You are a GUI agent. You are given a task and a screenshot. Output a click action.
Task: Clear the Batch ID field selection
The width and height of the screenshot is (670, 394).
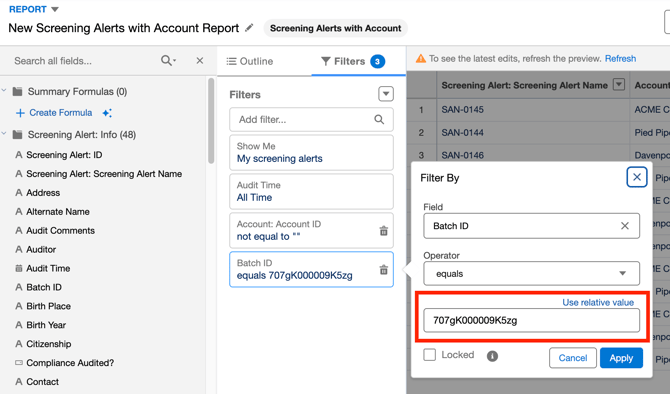tap(625, 226)
